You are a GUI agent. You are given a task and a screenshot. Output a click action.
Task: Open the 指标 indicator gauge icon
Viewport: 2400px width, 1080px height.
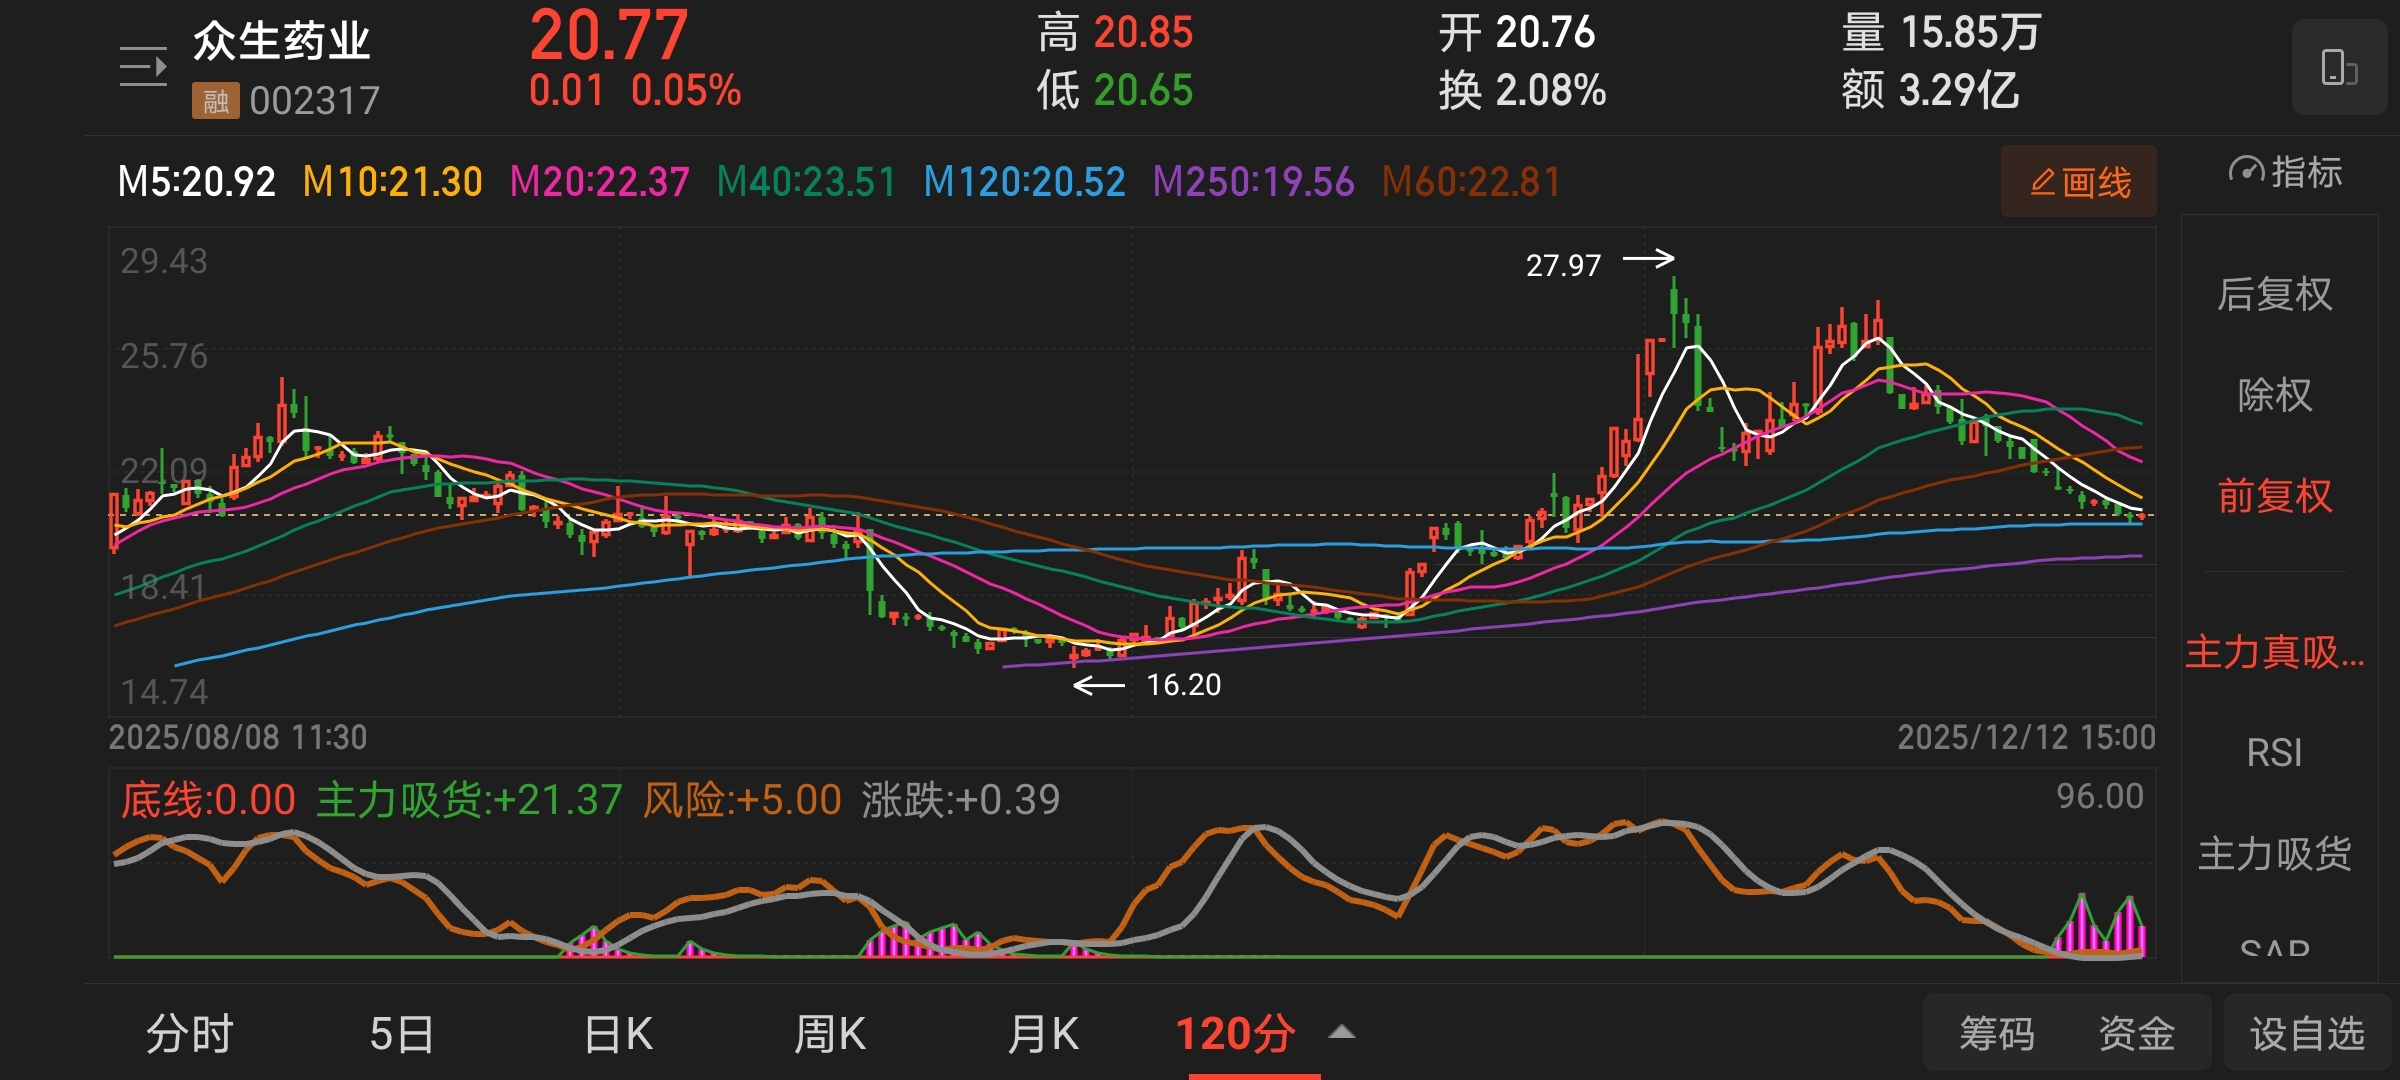coord(2247,172)
